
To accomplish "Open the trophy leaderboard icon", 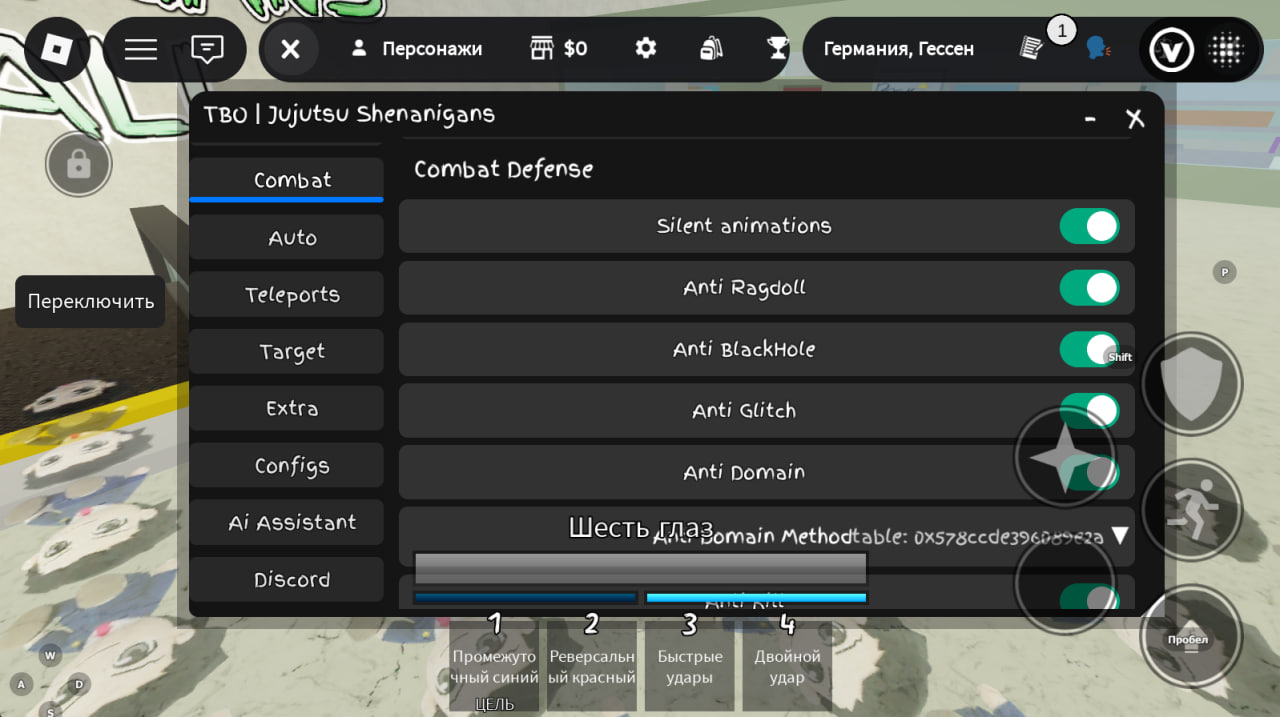I will coord(777,48).
